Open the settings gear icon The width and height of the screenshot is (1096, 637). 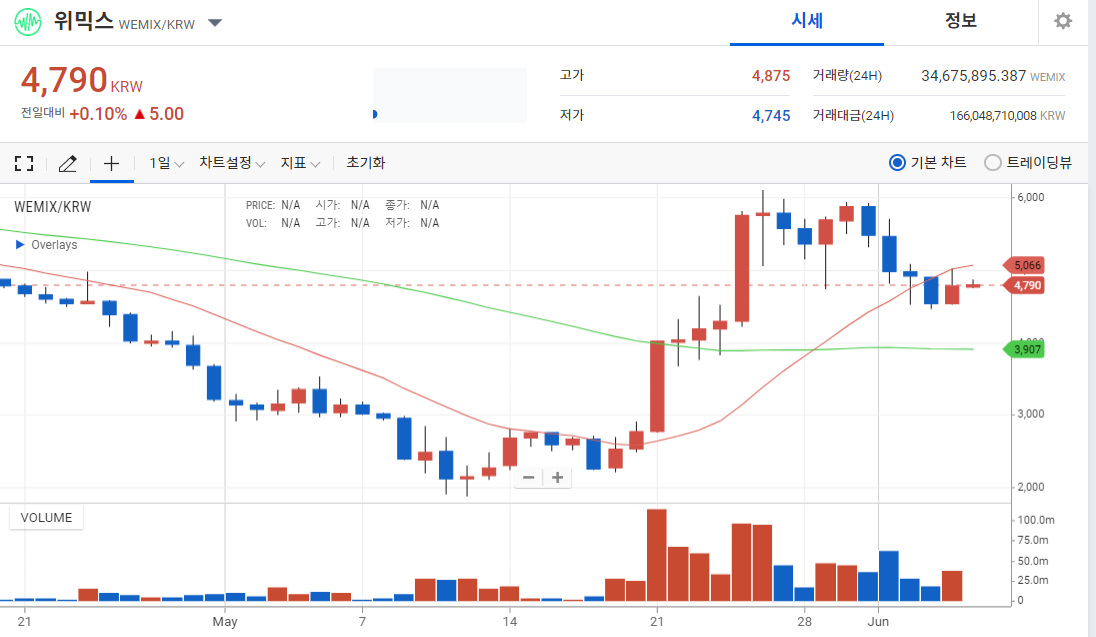click(x=1062, y=21)
